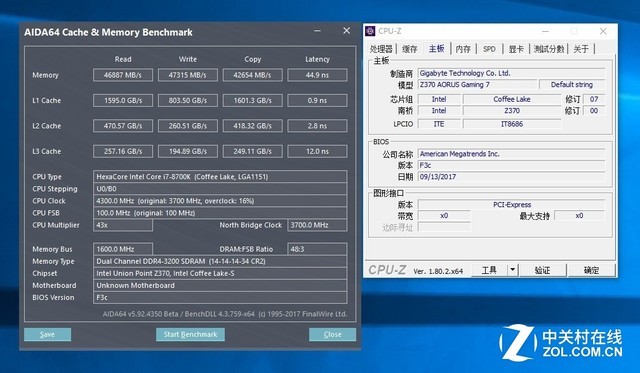Click North Bridge Clock field 3700.0 MHz
Image resolution: width=640 pixels, height=373 pixels.
[318, 225]
